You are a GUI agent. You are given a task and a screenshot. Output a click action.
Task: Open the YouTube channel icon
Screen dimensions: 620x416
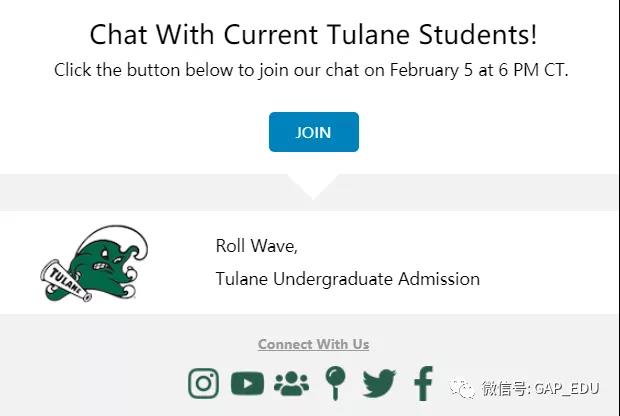(x=247, y=383)
